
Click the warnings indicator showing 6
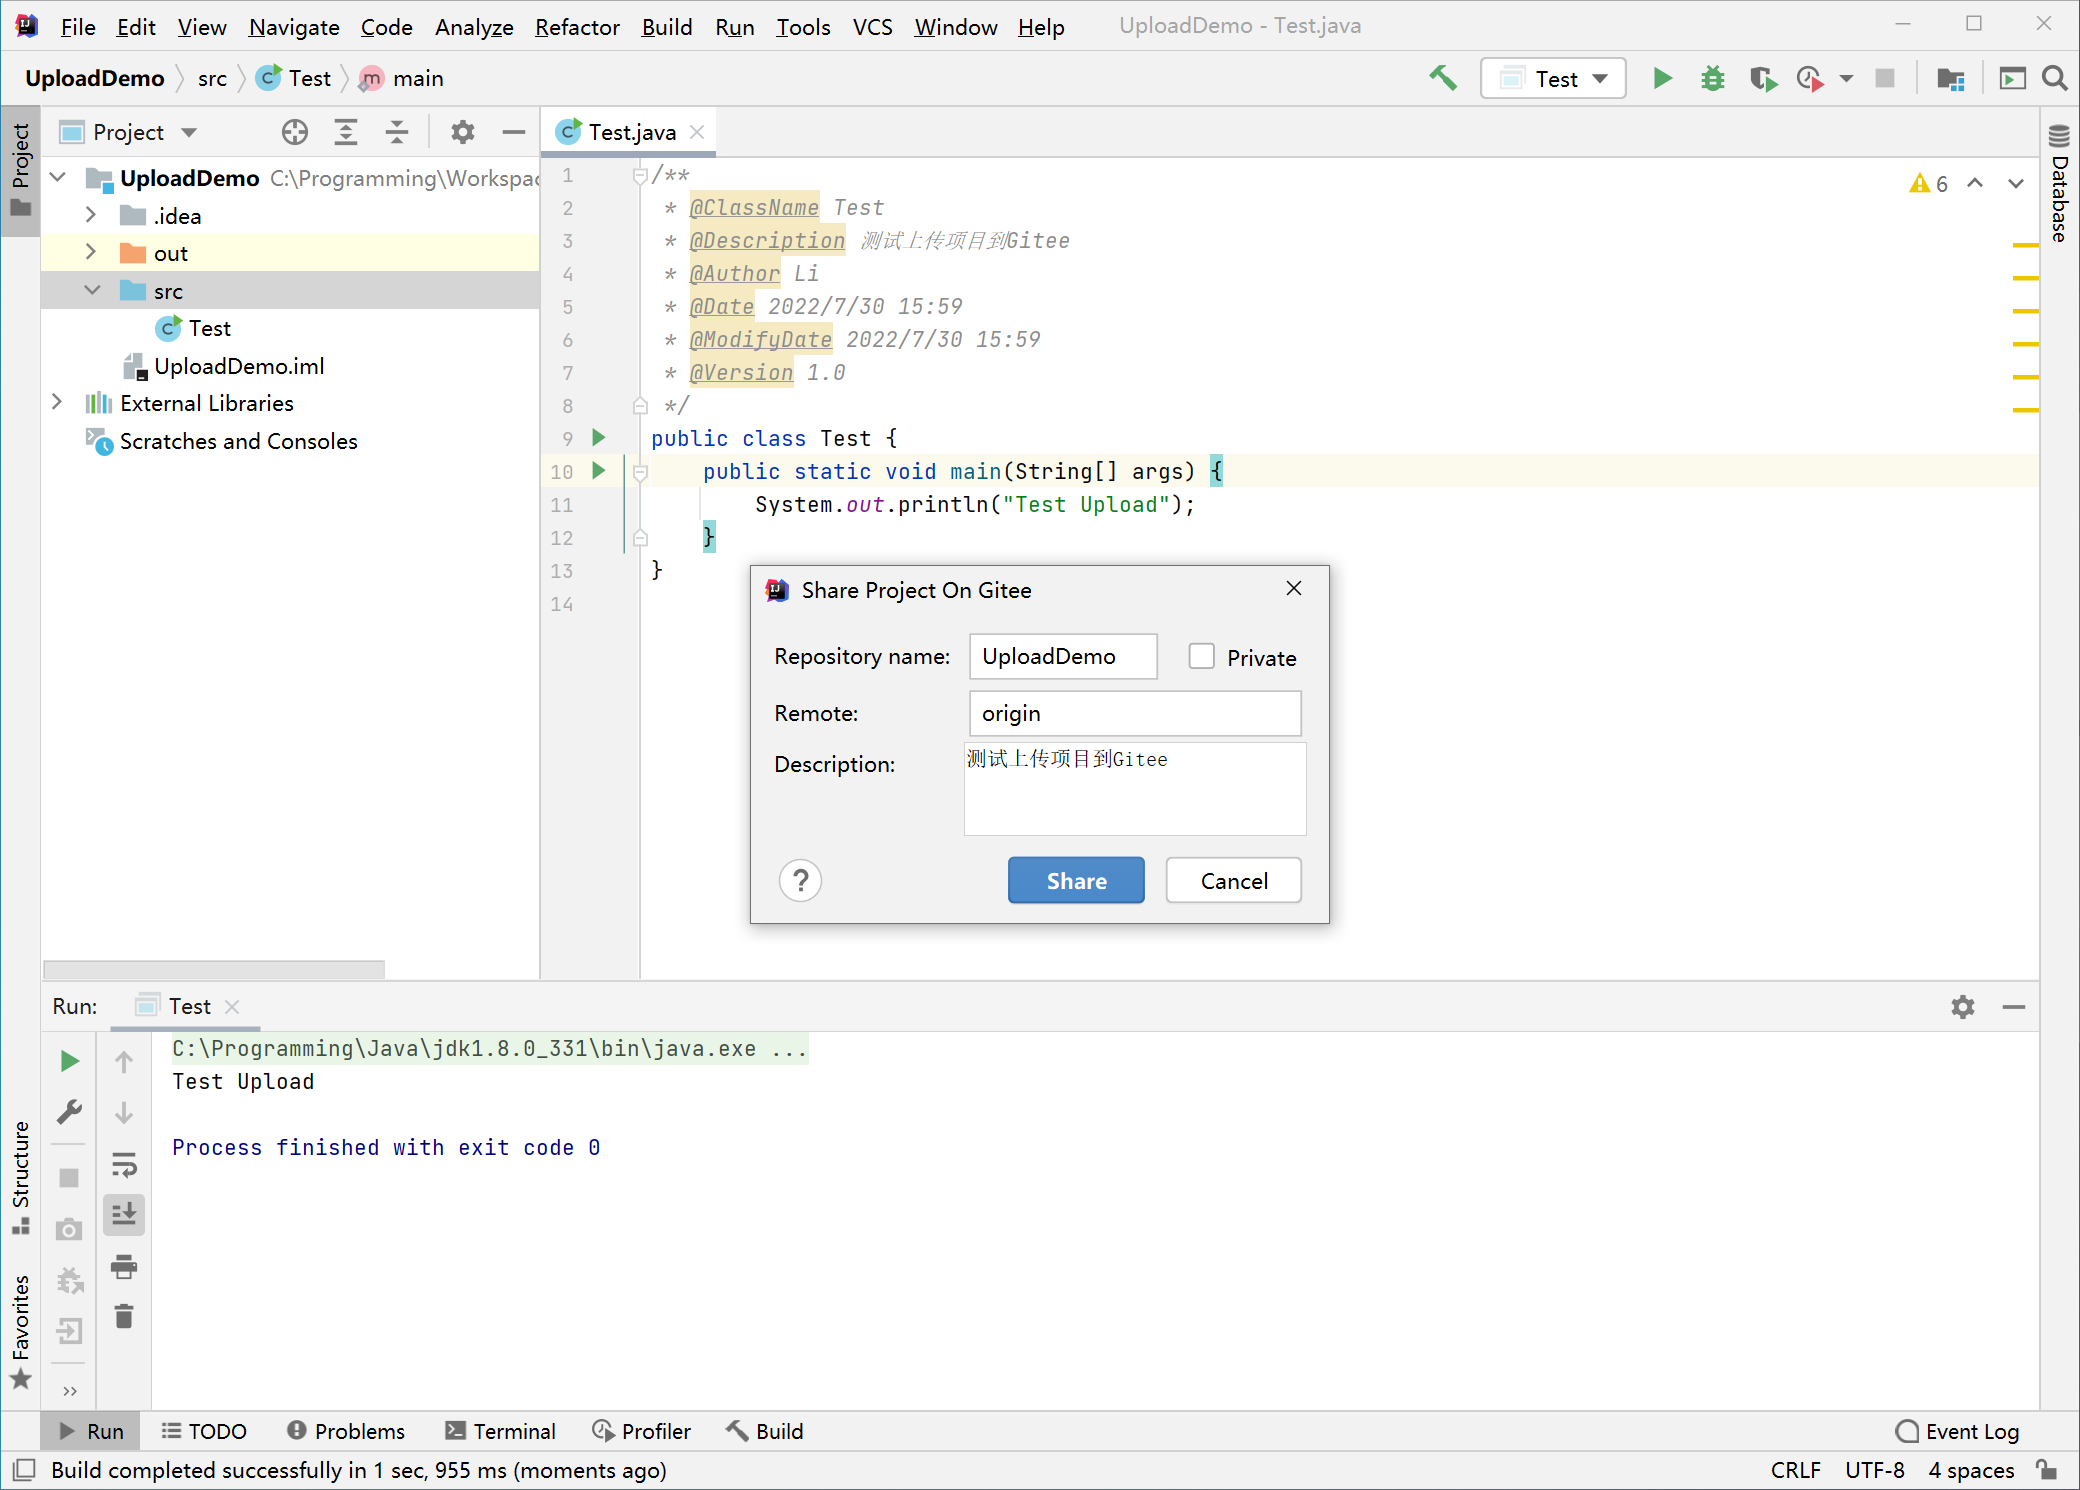coord(1928,183)
